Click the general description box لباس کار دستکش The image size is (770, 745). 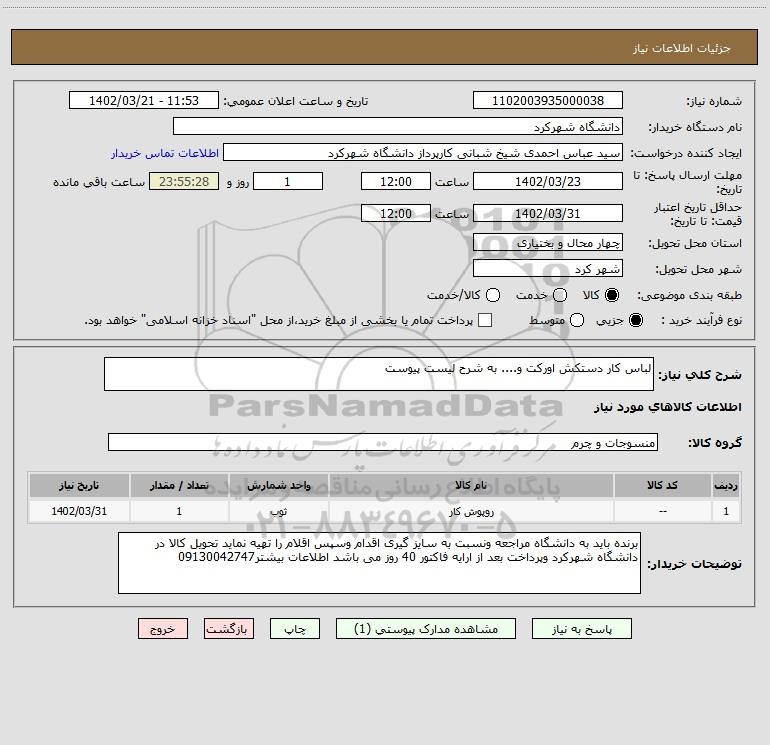[379, 374]
